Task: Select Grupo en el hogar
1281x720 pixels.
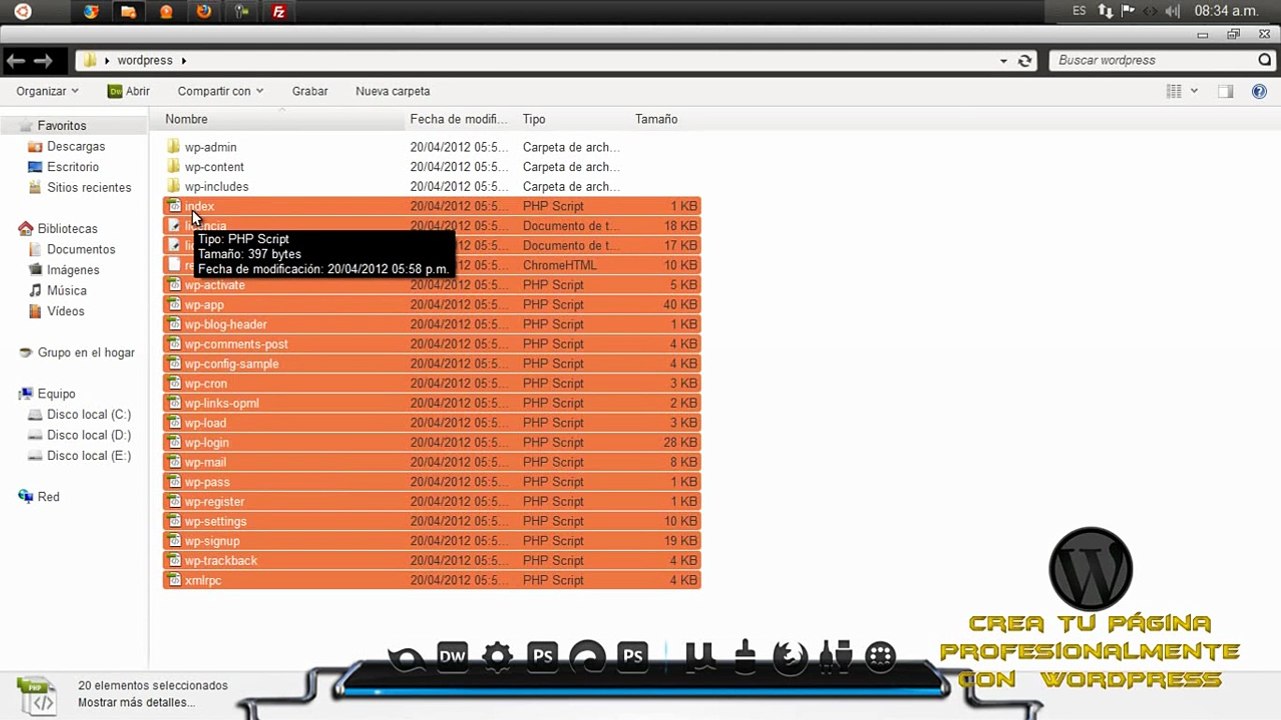Action: coord(86,352)
